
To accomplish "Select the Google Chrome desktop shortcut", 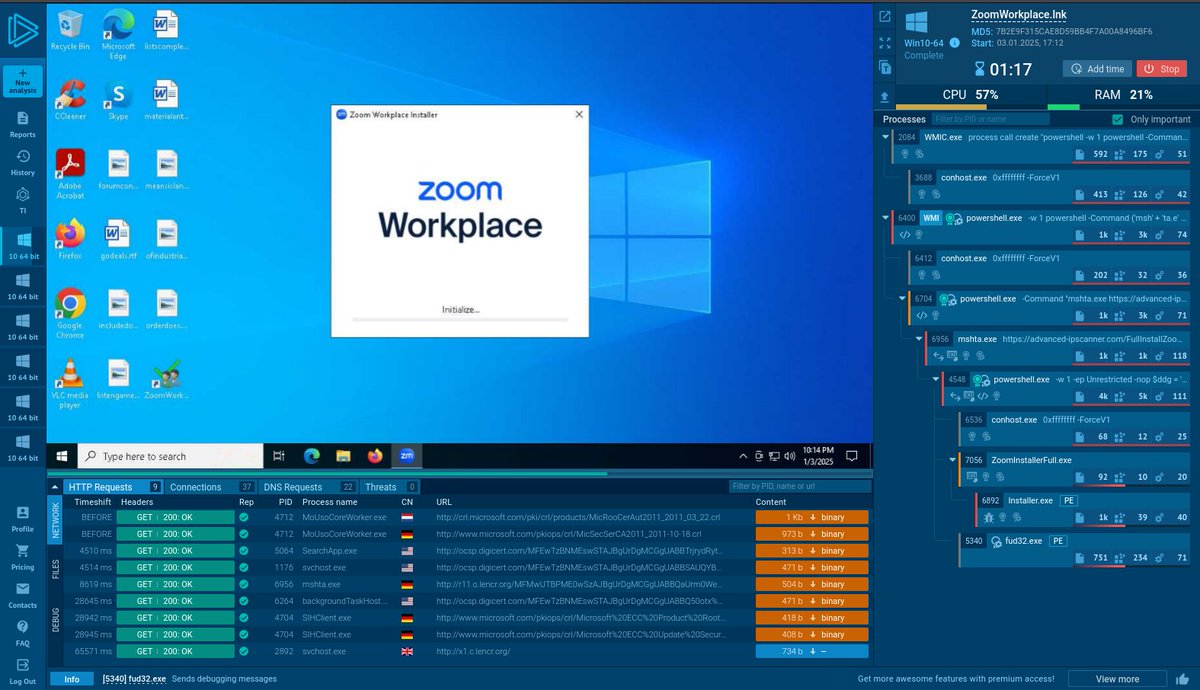I will click(x=70, y=313).
